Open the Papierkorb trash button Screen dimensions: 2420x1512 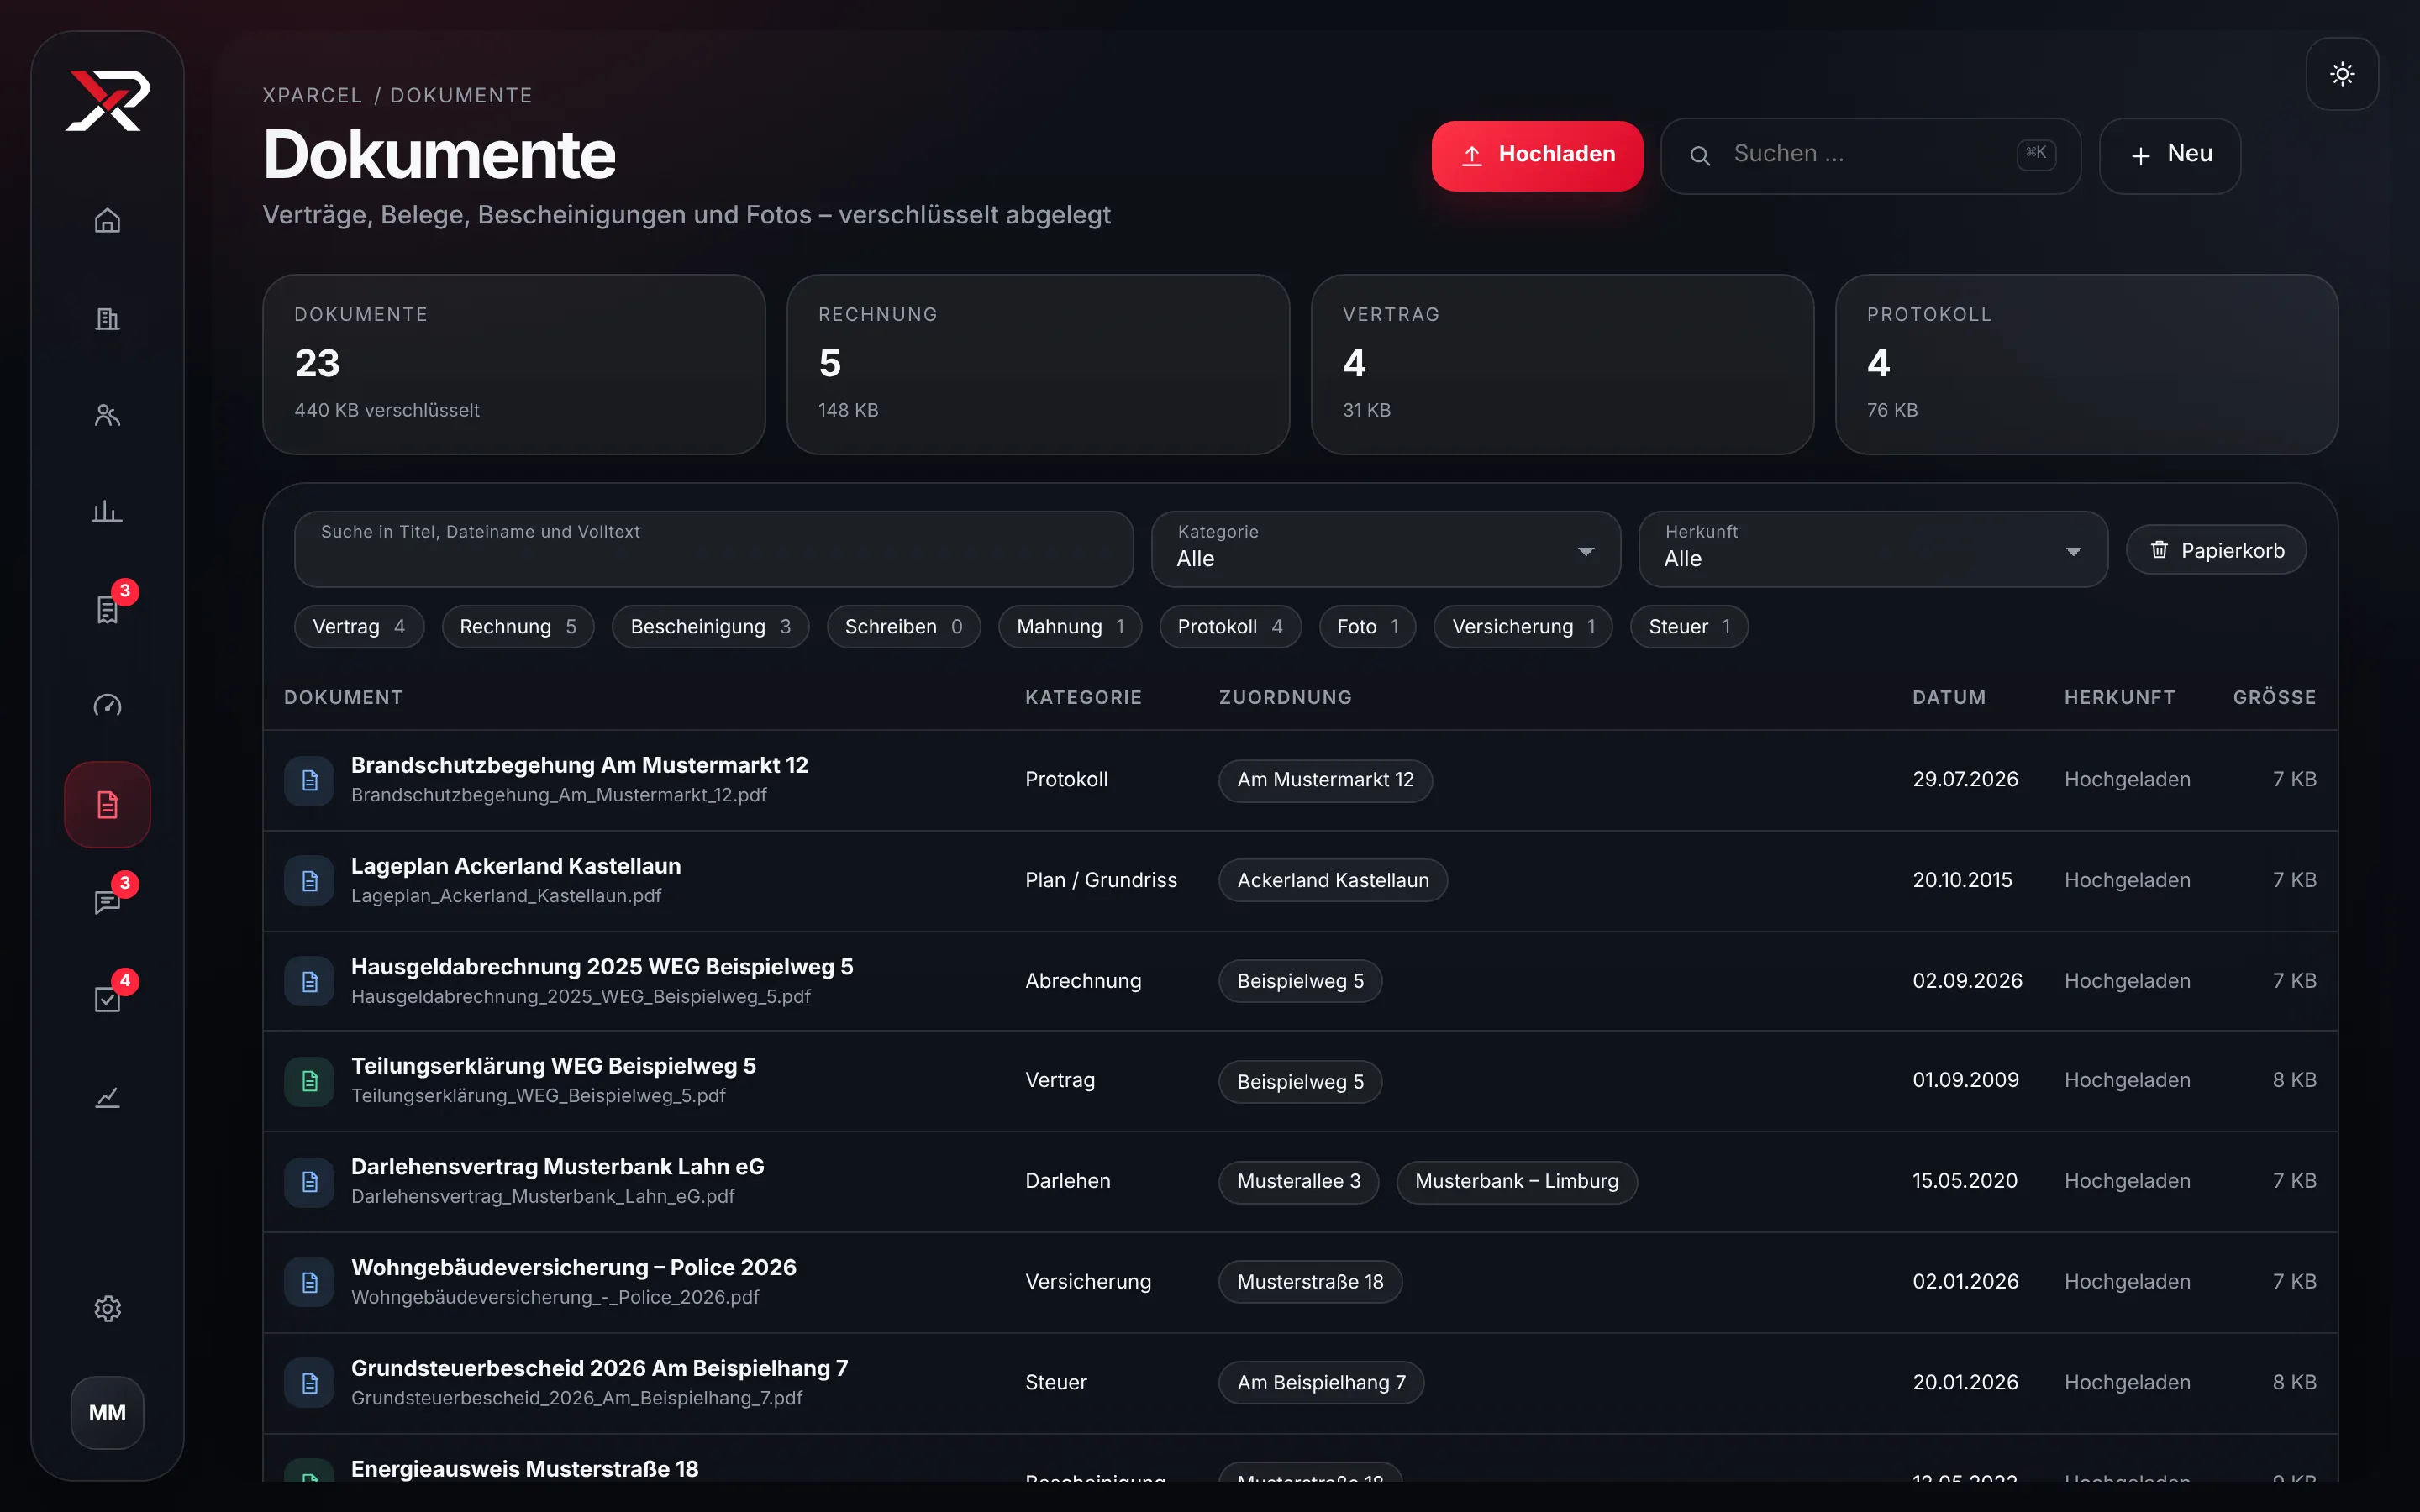2216,550
